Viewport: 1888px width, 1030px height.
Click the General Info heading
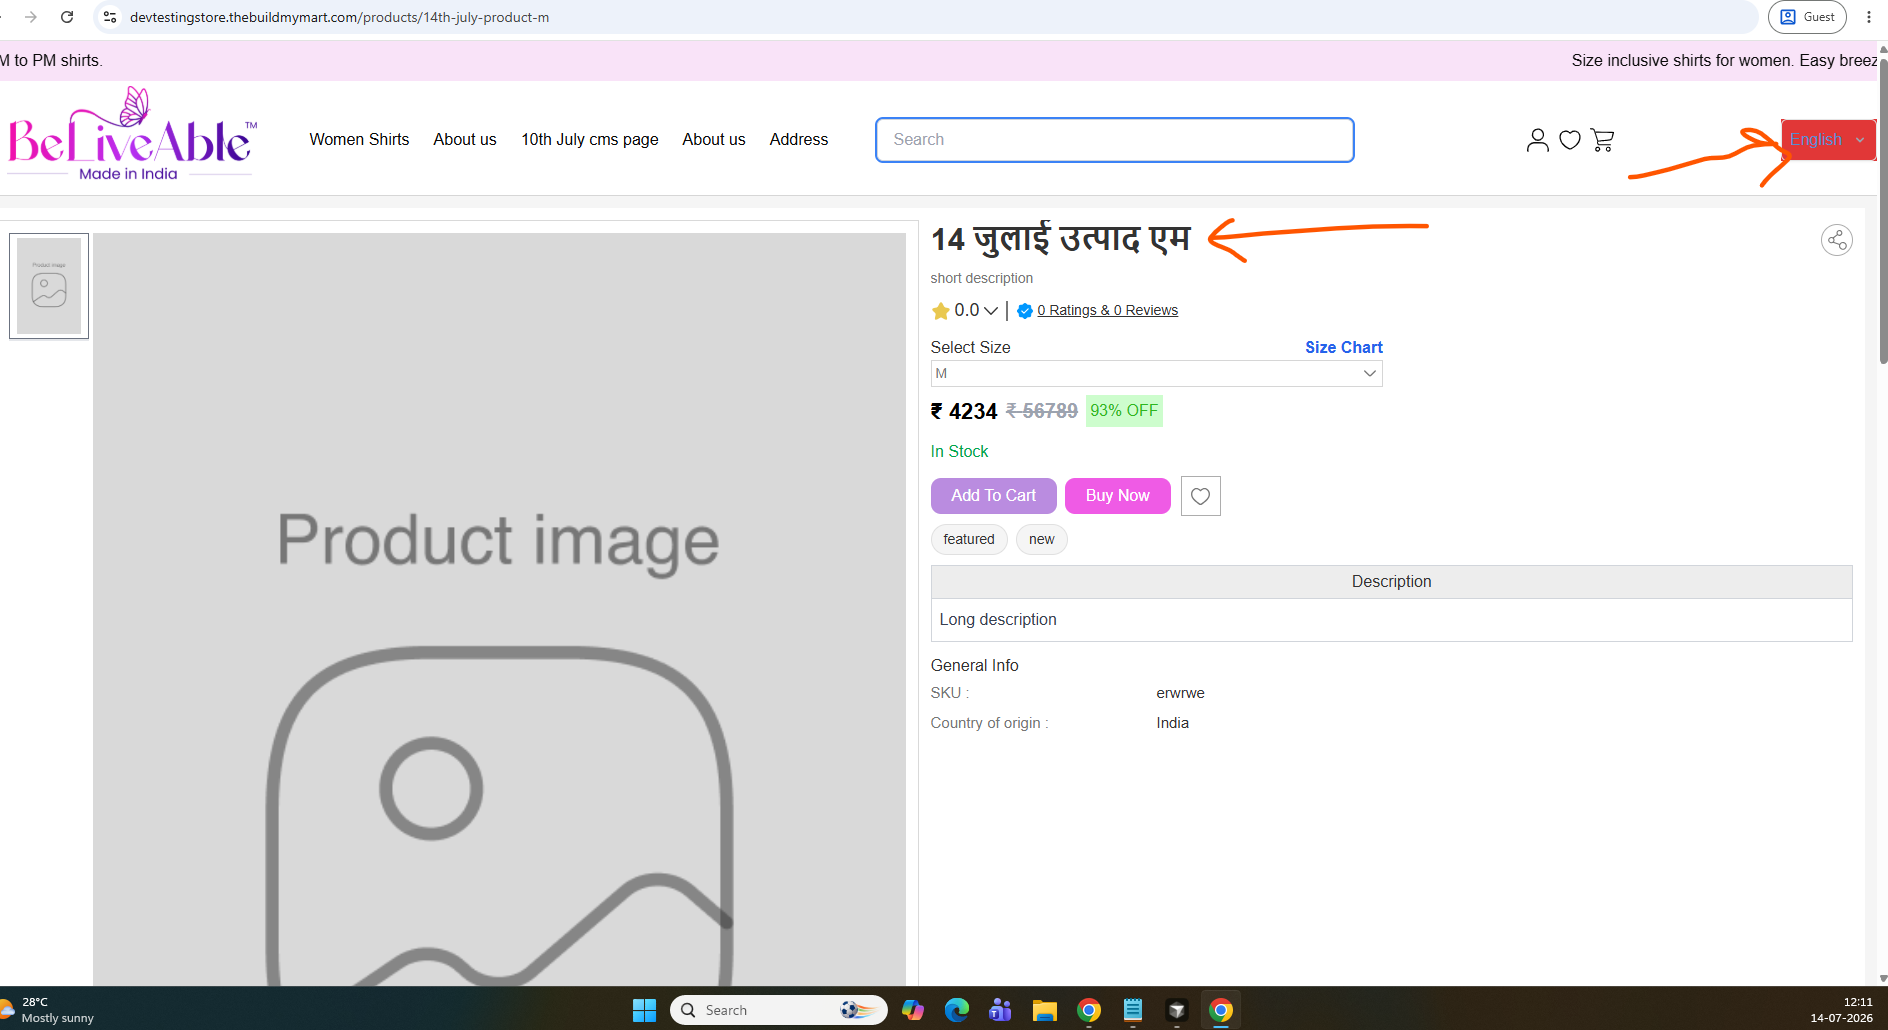975,666
